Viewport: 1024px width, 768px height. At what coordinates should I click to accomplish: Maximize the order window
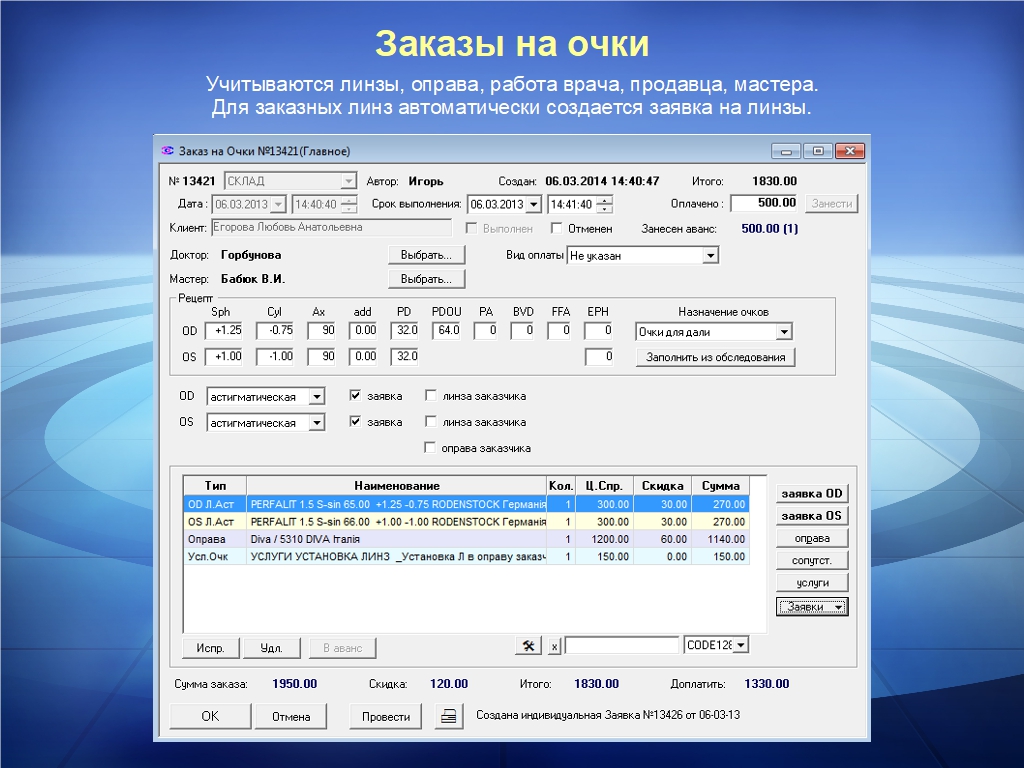pyautogui.click(x=818, y=151)
